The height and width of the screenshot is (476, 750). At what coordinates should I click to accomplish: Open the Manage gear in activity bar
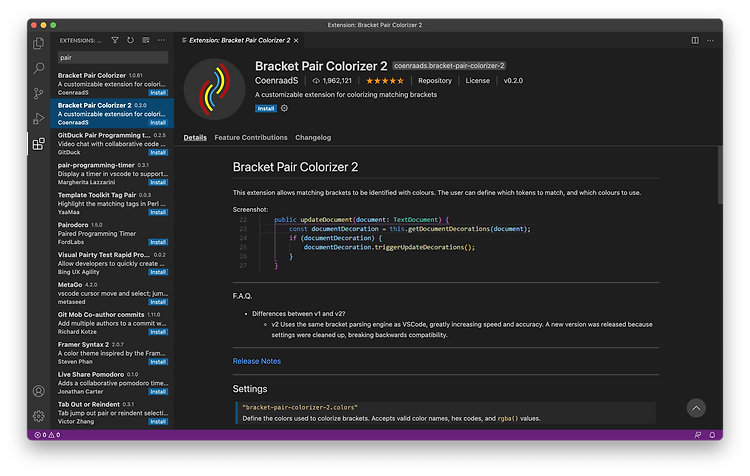click(39, 416)
